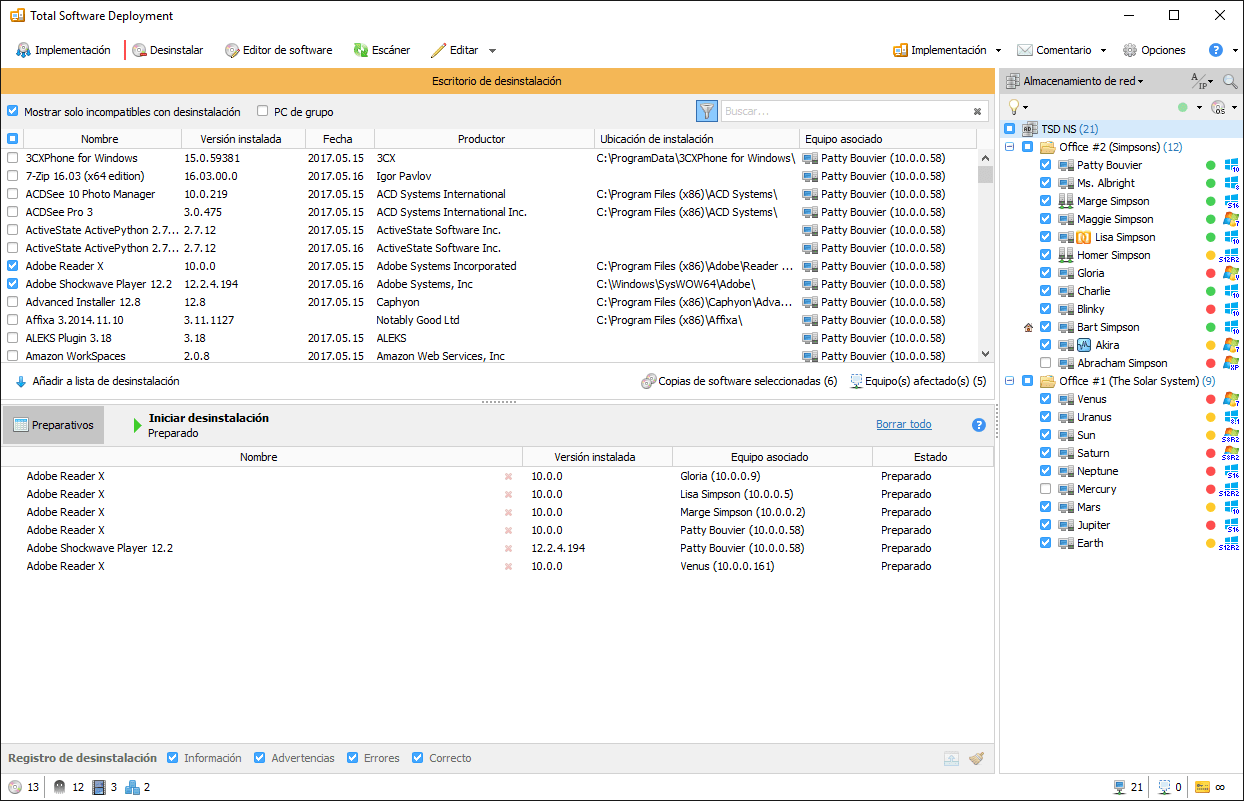Viewport: 1244px width, 801px height.
Task: Open the Preparativos tab
Action: tap(53, 425)
